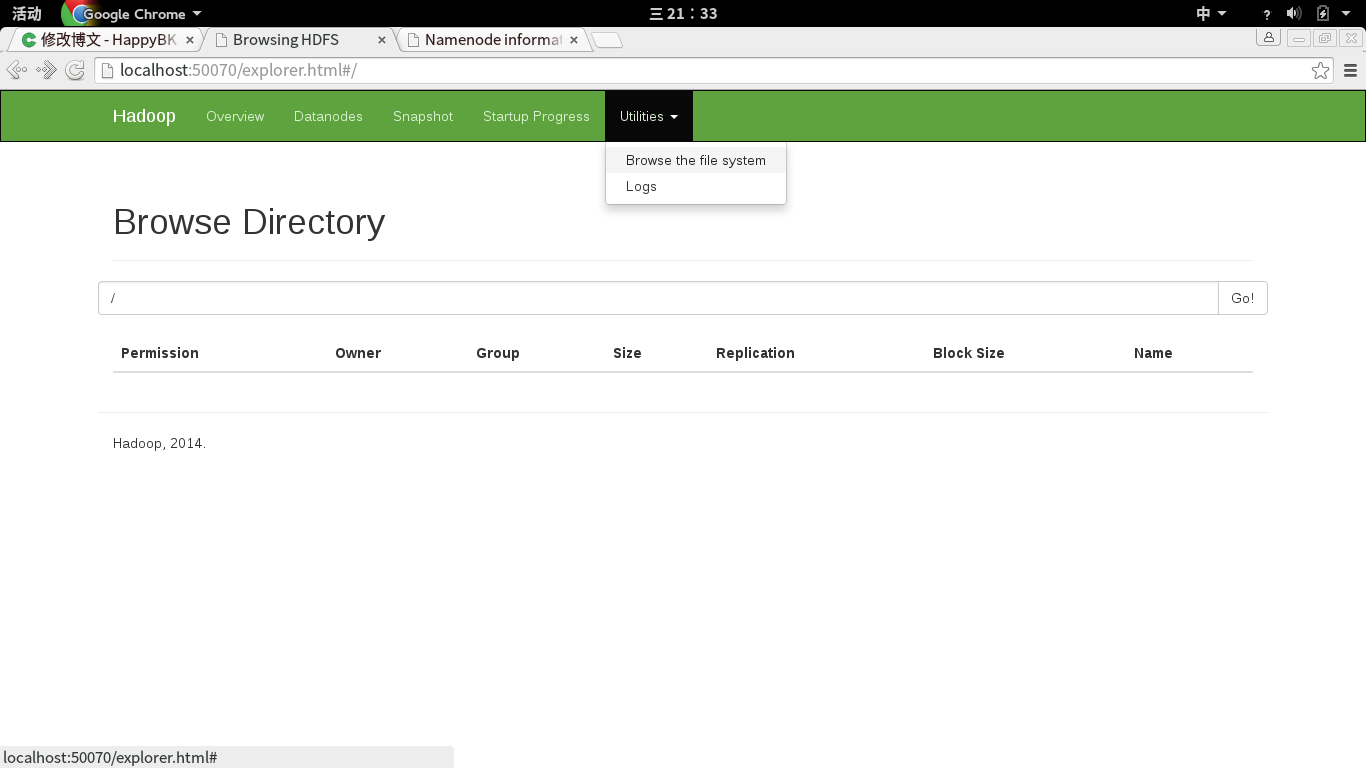Click the Block Size column header

tap(968, 353)
